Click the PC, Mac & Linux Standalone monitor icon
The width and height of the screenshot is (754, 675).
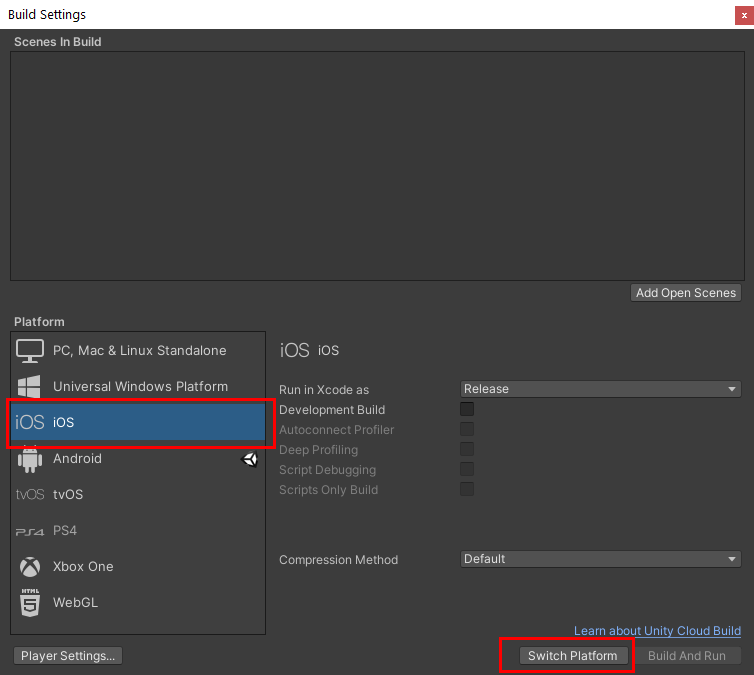click(x=30, y=351)
